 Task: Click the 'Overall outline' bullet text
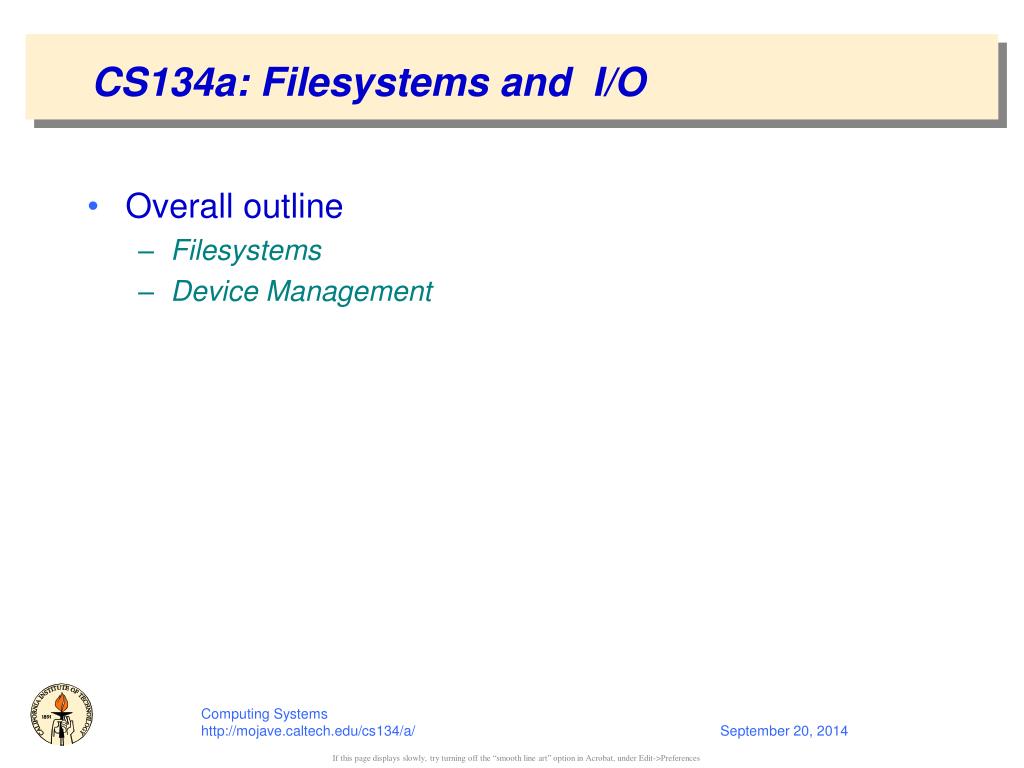[x=234, y=206]
